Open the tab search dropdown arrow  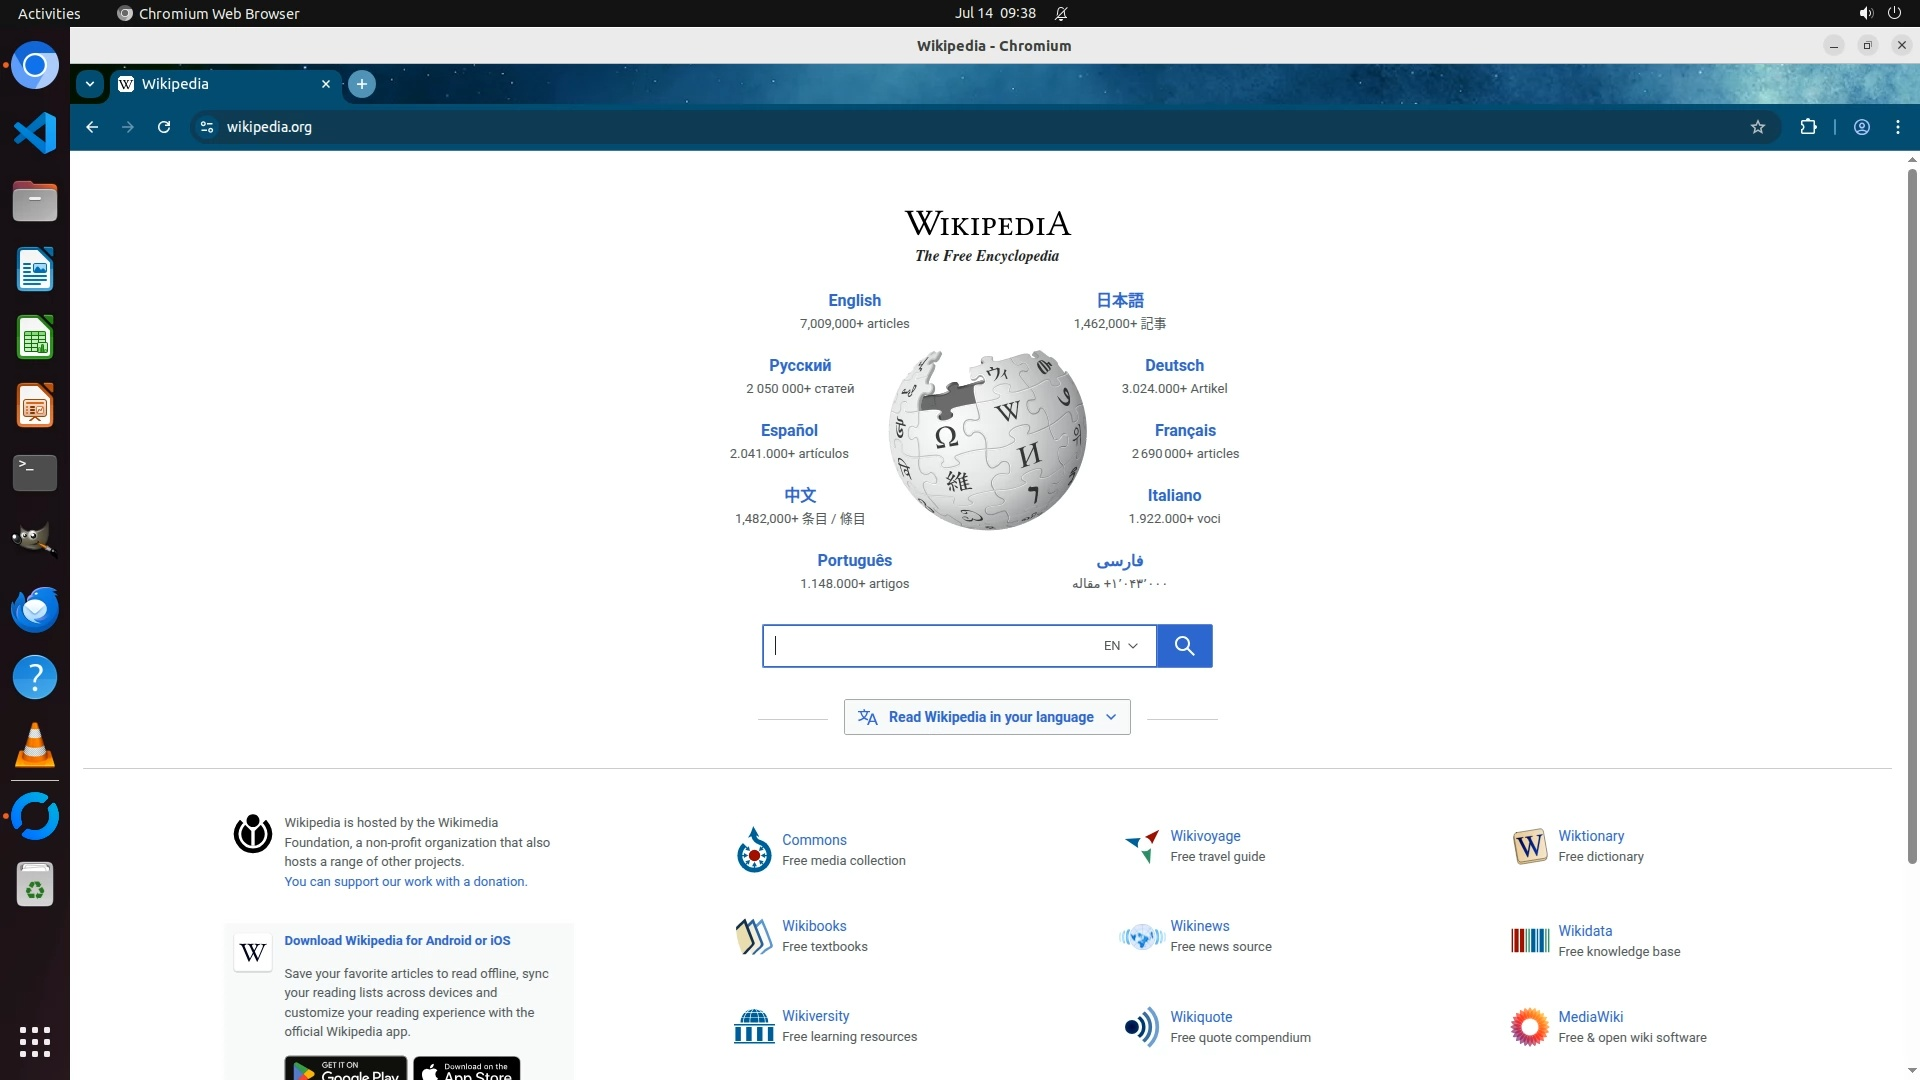click(x=90, y=84)
